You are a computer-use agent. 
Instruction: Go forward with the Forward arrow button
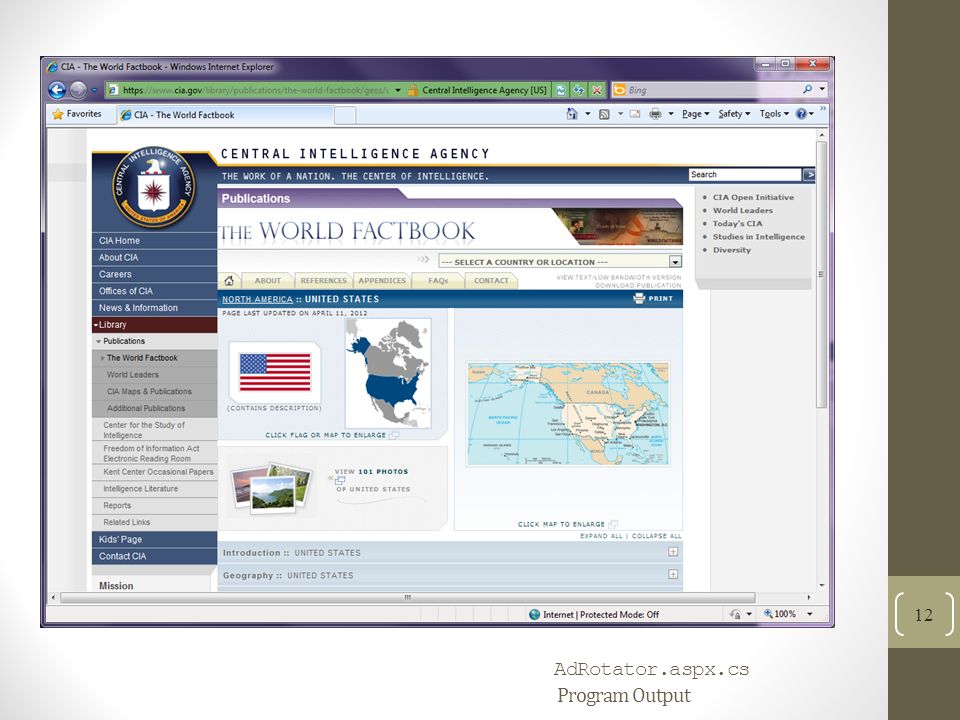coord(78,90)
